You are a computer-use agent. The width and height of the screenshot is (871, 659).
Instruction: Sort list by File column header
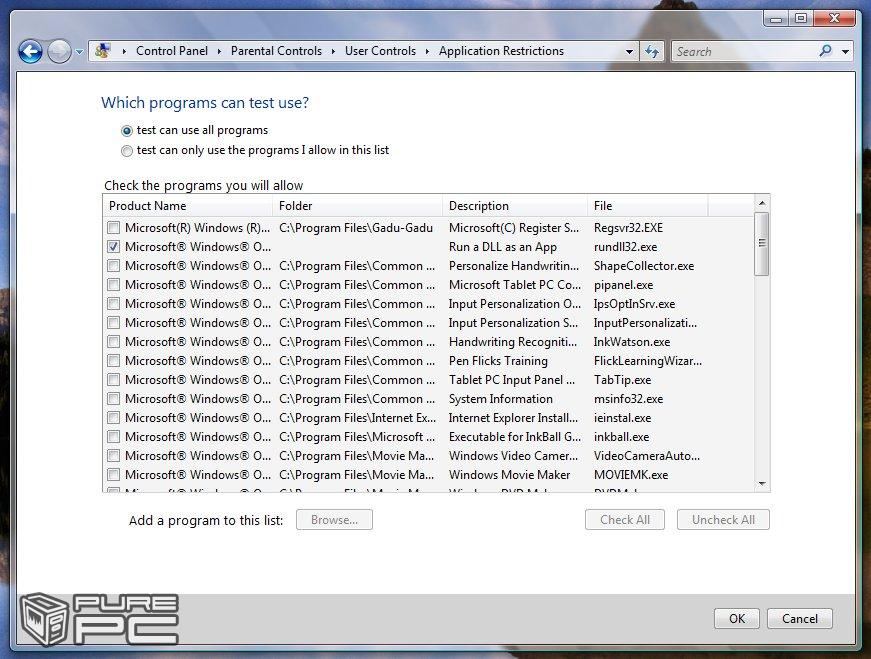(647, 206)
